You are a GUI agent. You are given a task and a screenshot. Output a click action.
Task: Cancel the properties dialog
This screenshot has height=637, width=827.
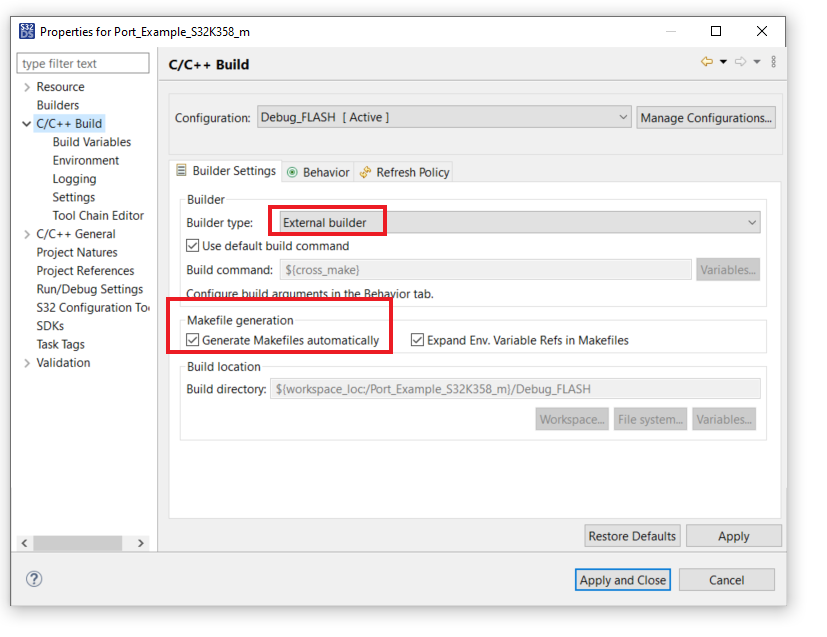726,579
